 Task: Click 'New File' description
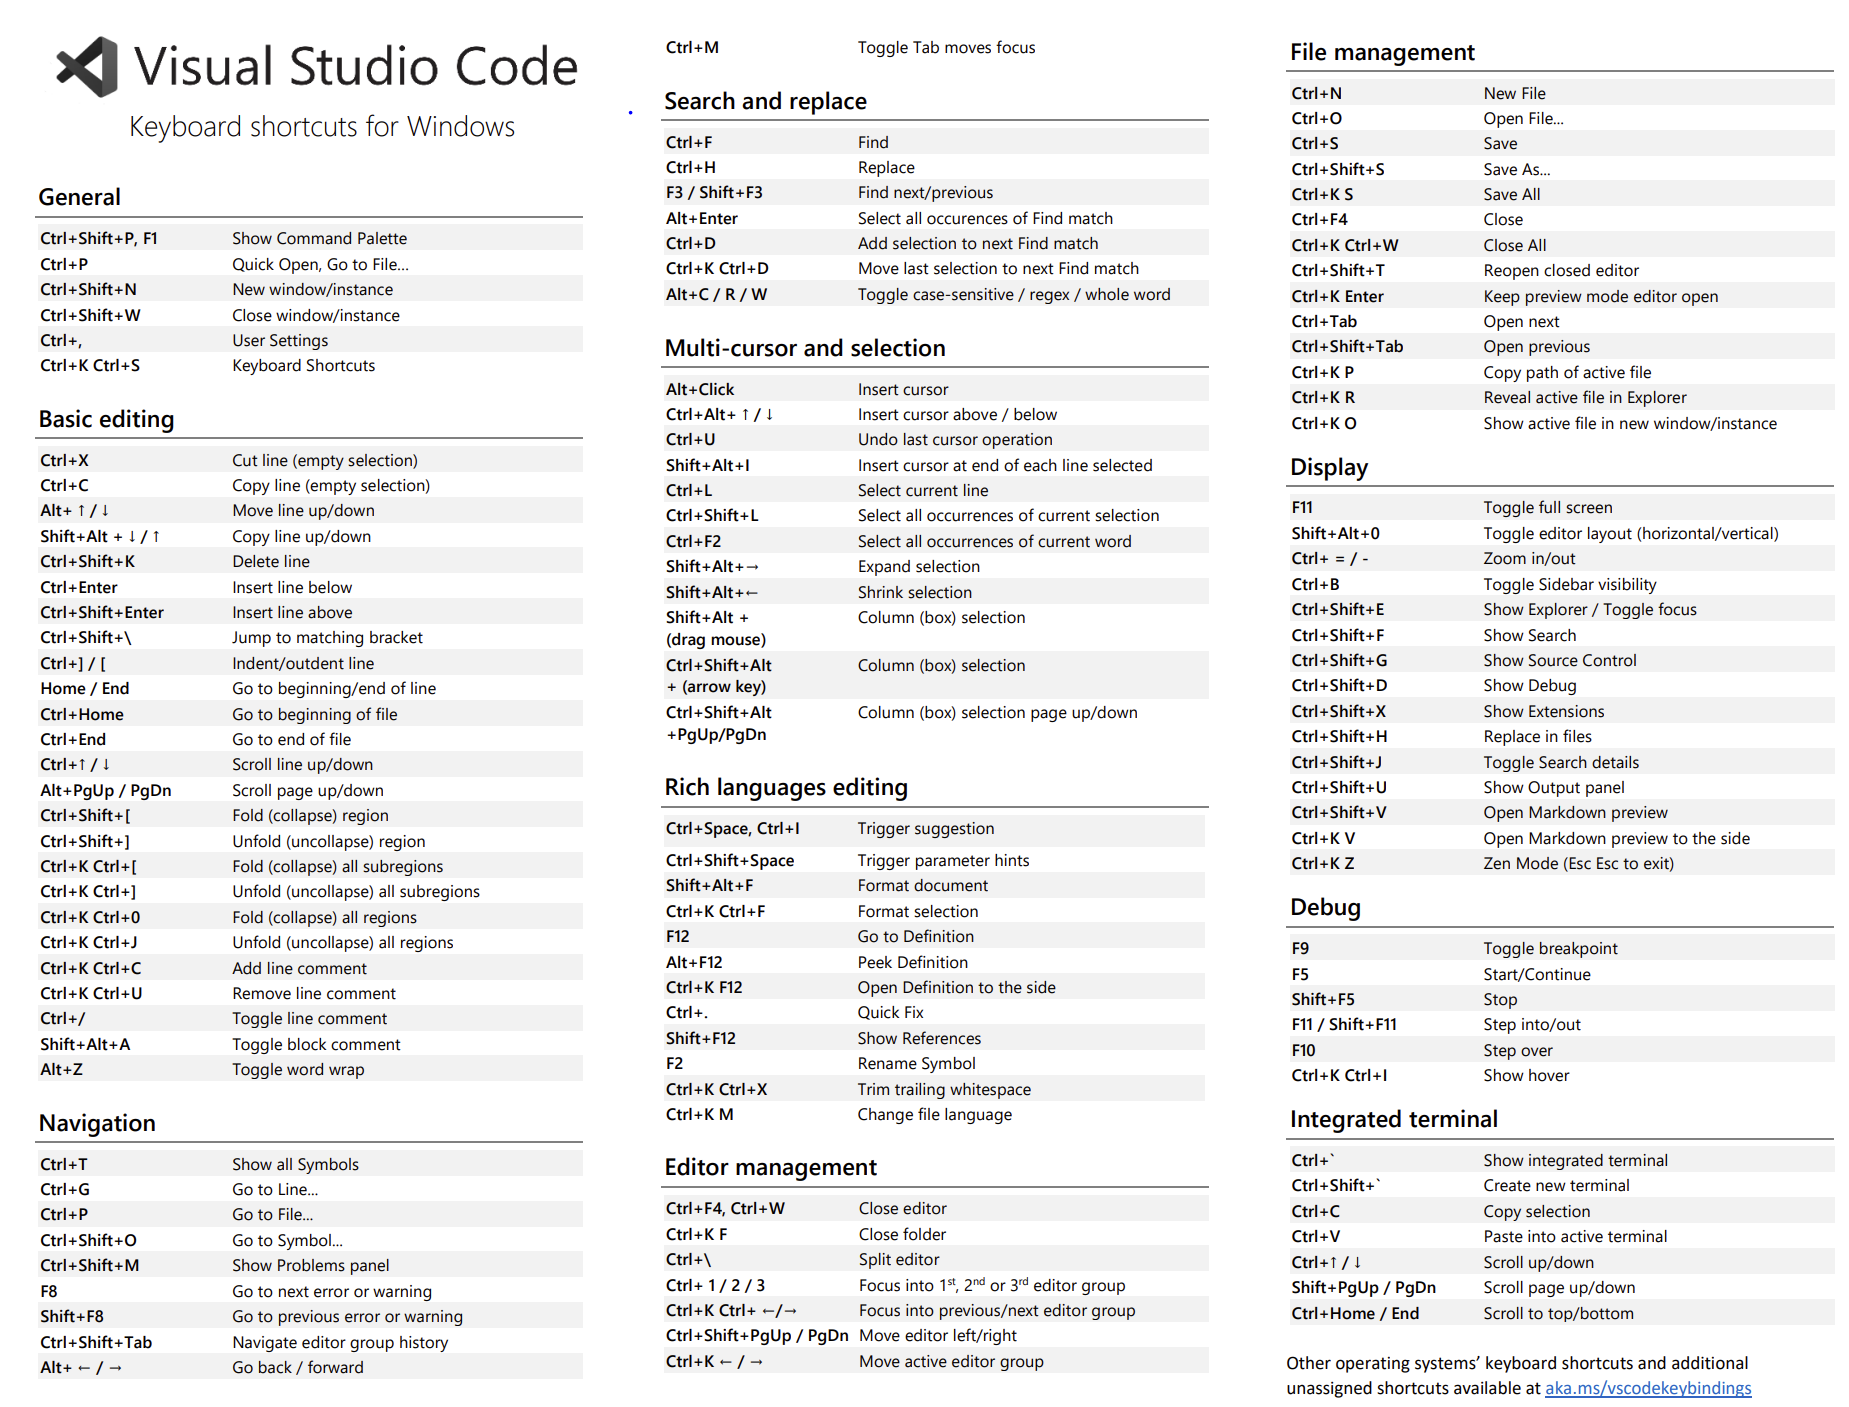click(1514, 93)
